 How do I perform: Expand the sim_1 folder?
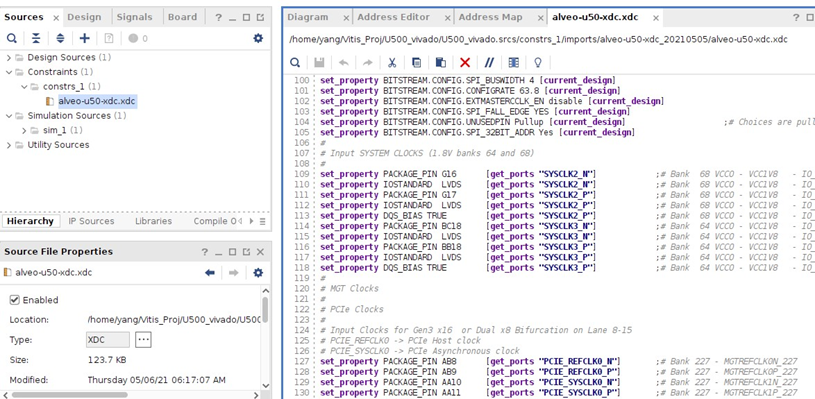24,130
